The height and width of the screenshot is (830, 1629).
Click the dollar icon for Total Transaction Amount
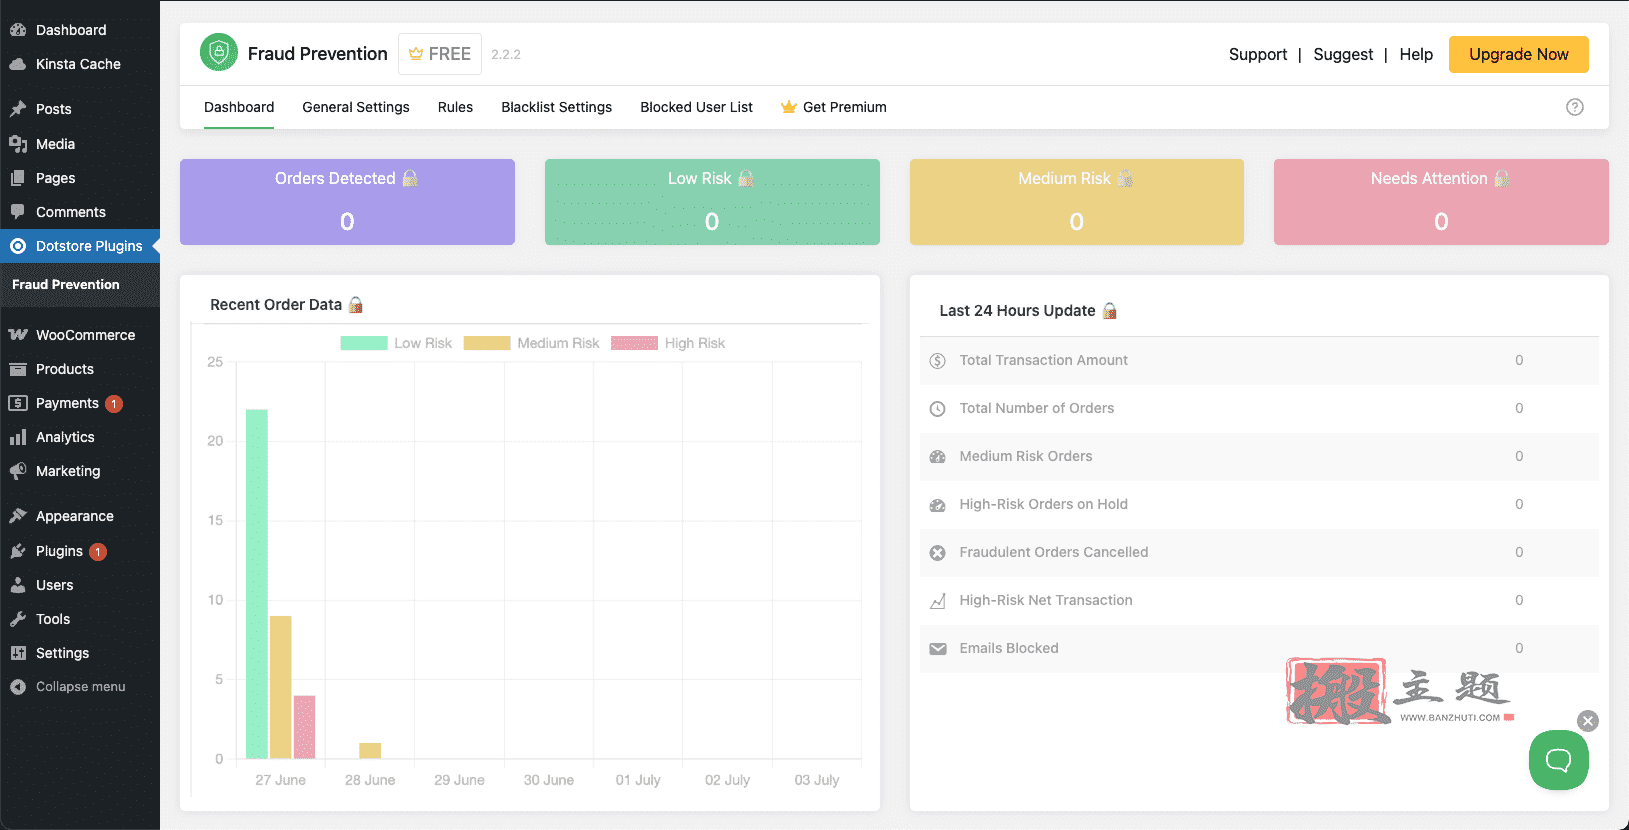pyautogui.click(x=937, y=361)
